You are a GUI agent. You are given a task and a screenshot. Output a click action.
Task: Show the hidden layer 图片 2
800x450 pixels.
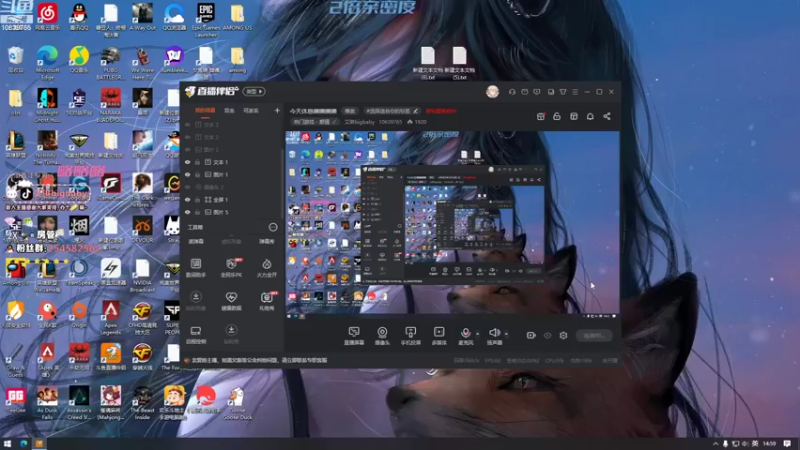click(x=188, y=149)
